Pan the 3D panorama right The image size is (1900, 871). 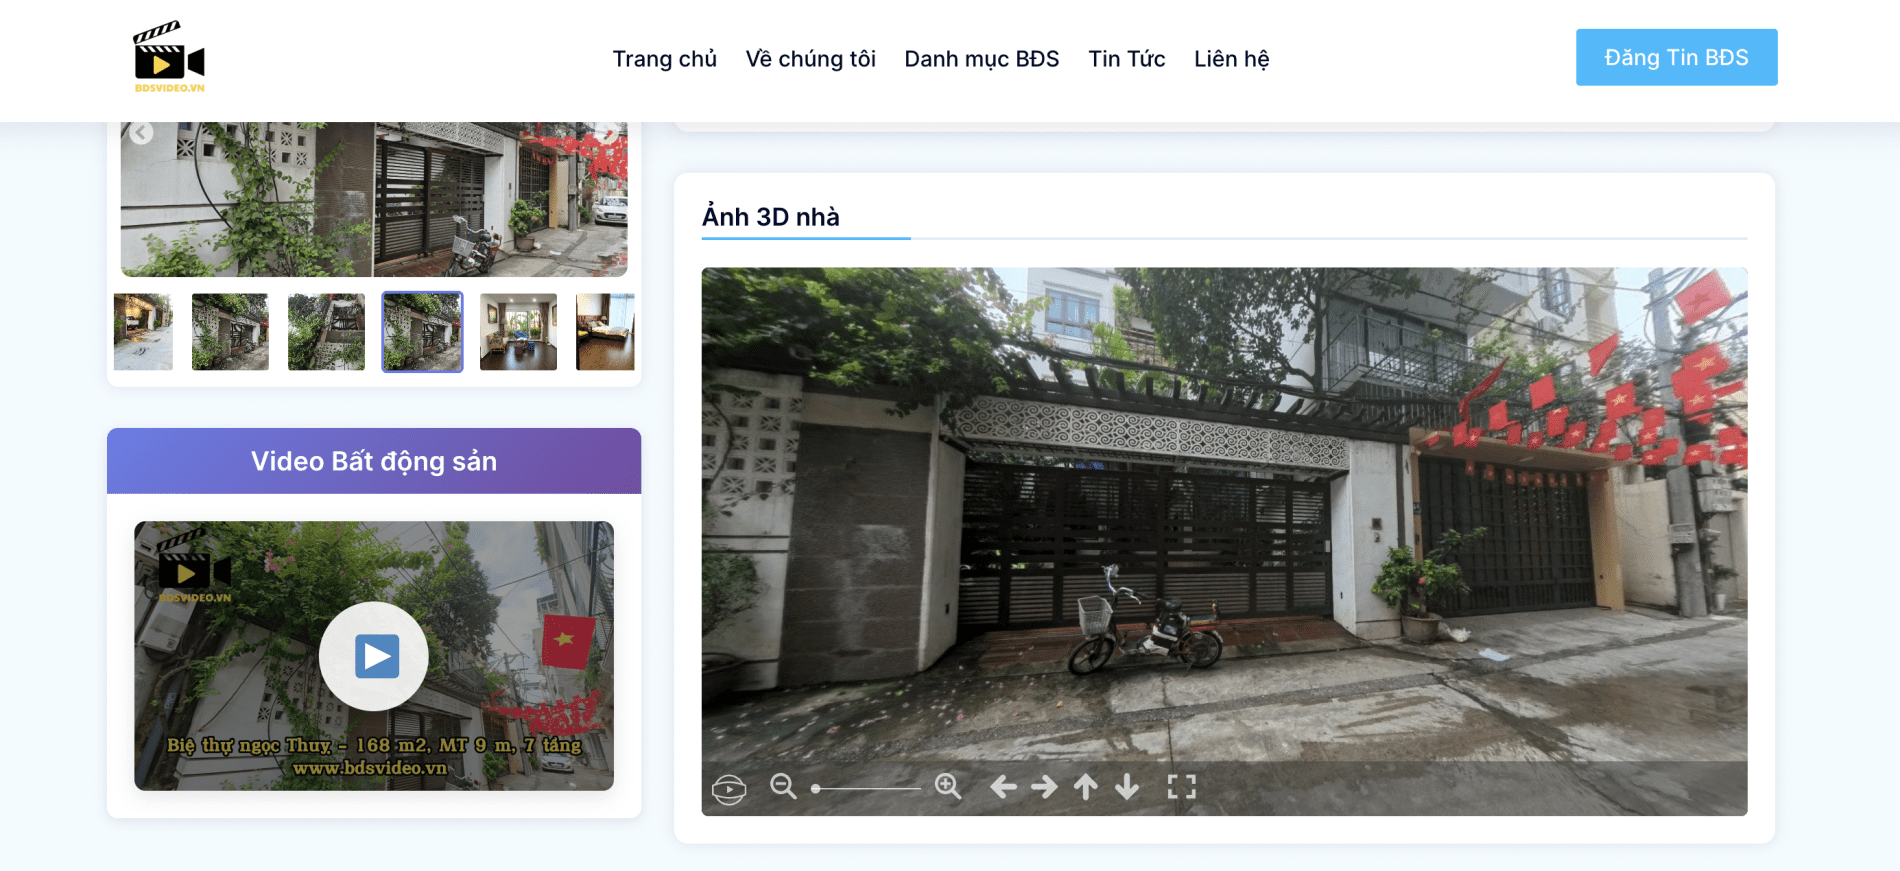pos(1044,788)
